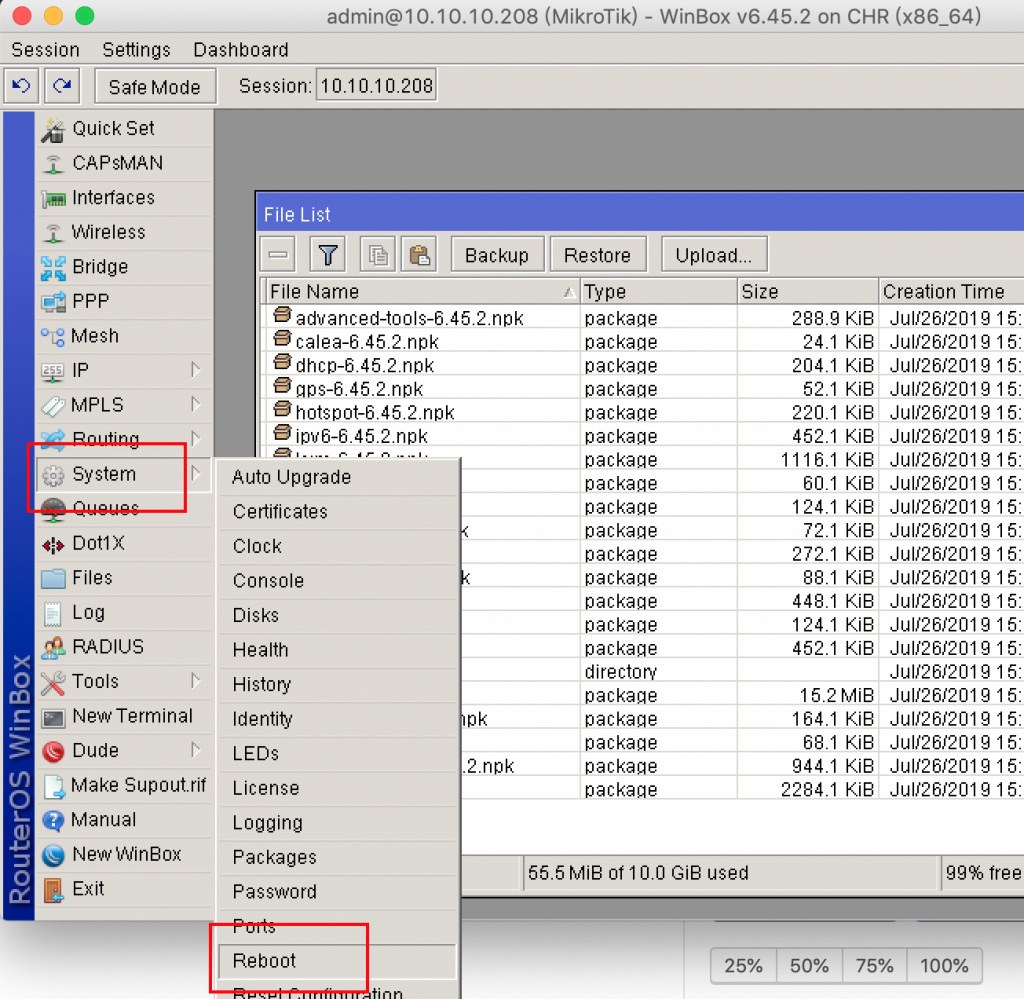1024x999 pixels.
Task: Open the Wireless sidebar item
Action: click(x=125, y=232)
